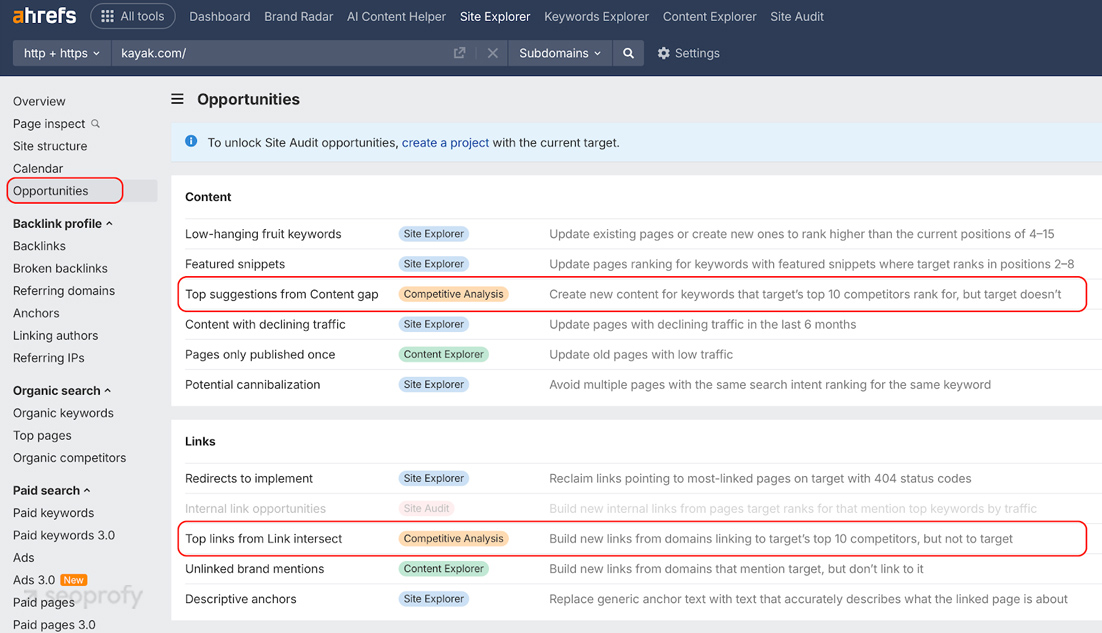Clear the kayak.com URL field

coord(493,53)
